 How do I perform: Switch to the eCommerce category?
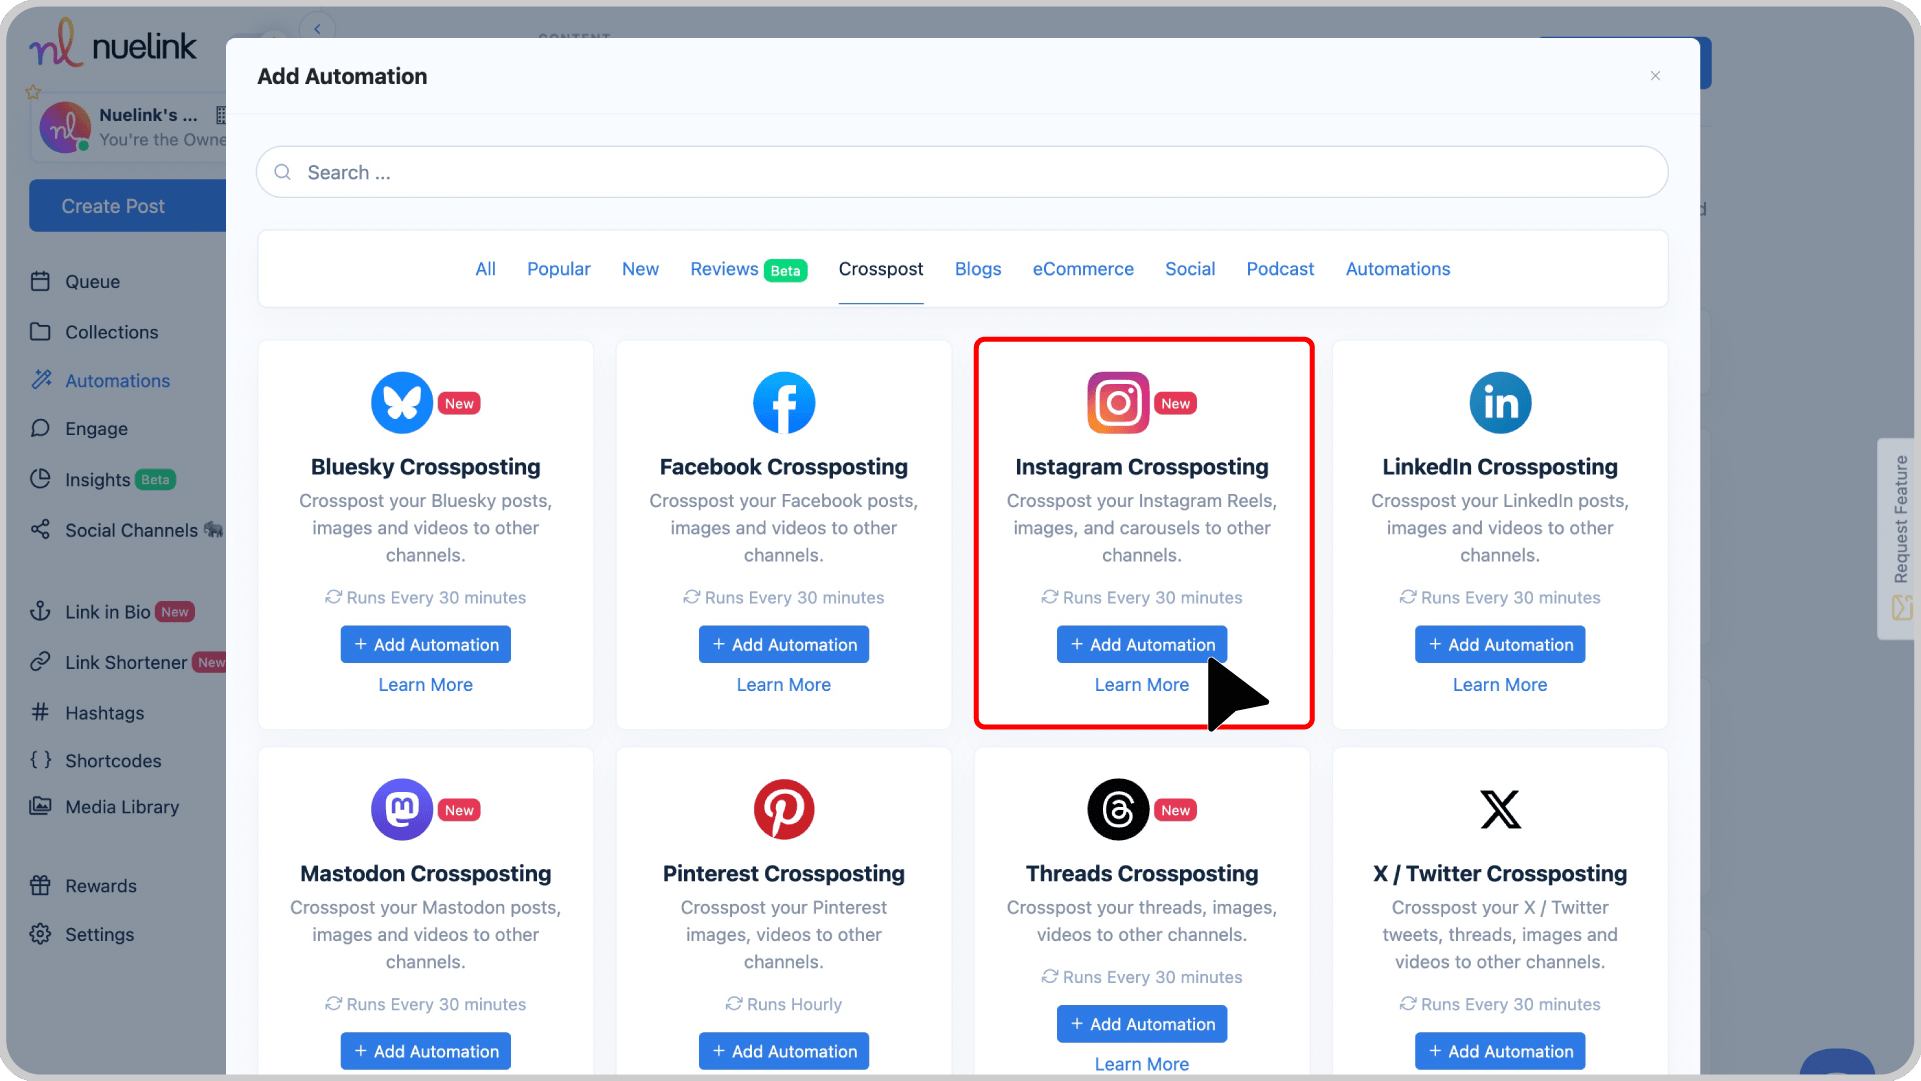(x=1083, y=269)
